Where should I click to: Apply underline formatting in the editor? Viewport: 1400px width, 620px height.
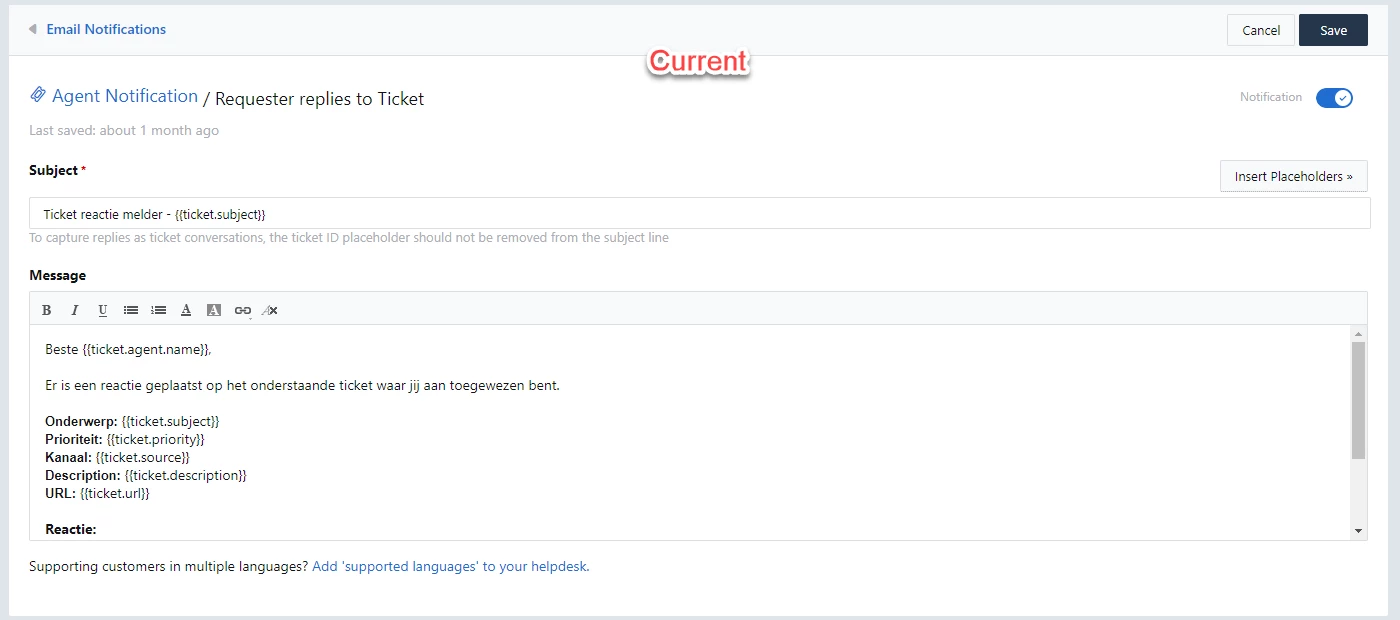click(x=102, y=310)
